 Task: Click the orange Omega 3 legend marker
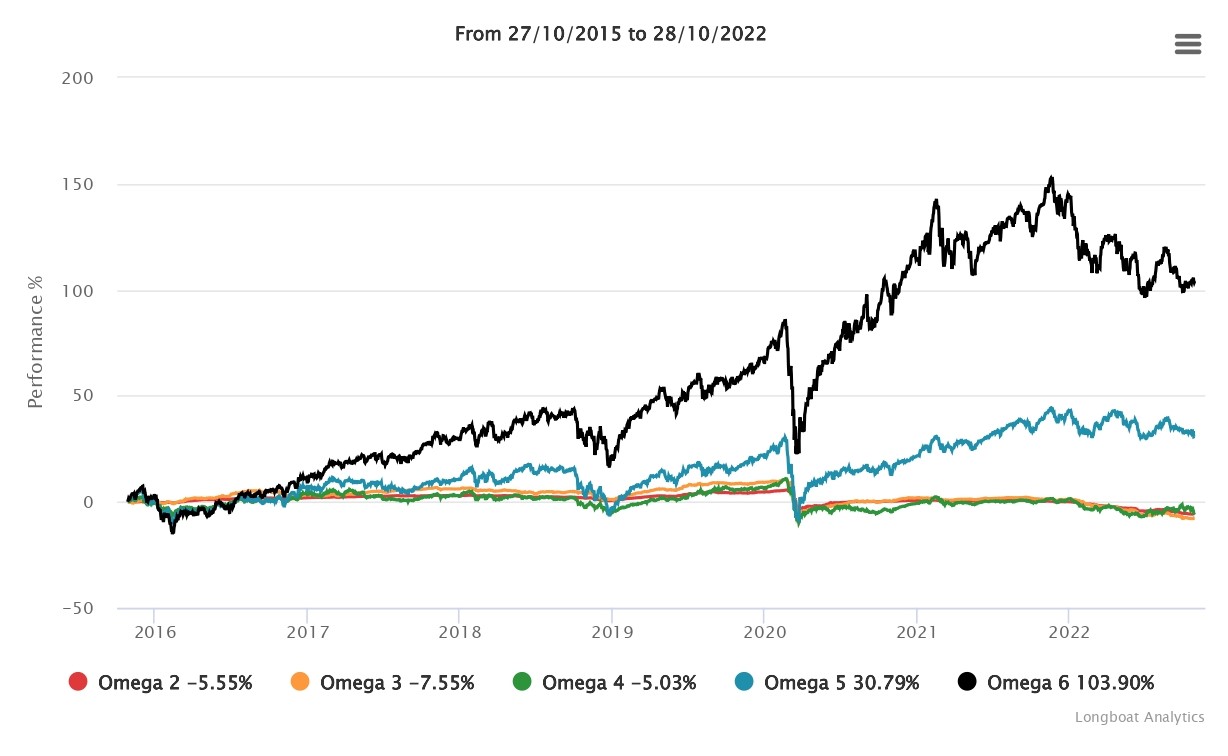(x=300, y=683)
